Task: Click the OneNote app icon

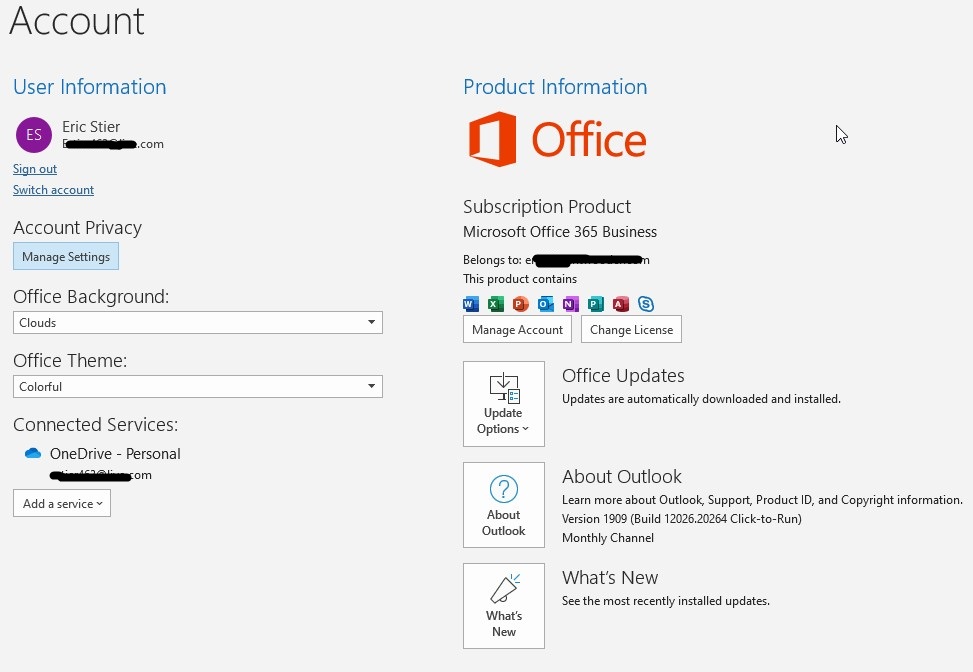Action: coord(570,304)
